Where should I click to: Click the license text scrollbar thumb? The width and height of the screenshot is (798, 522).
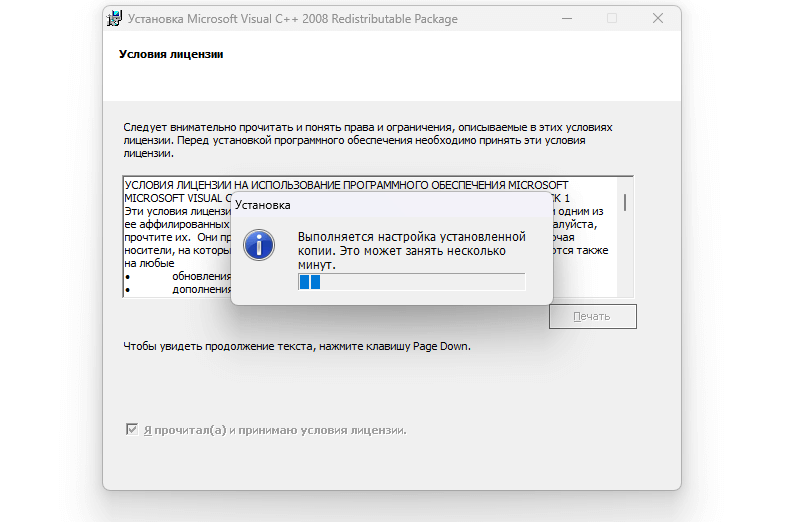[x=625, y=202]
